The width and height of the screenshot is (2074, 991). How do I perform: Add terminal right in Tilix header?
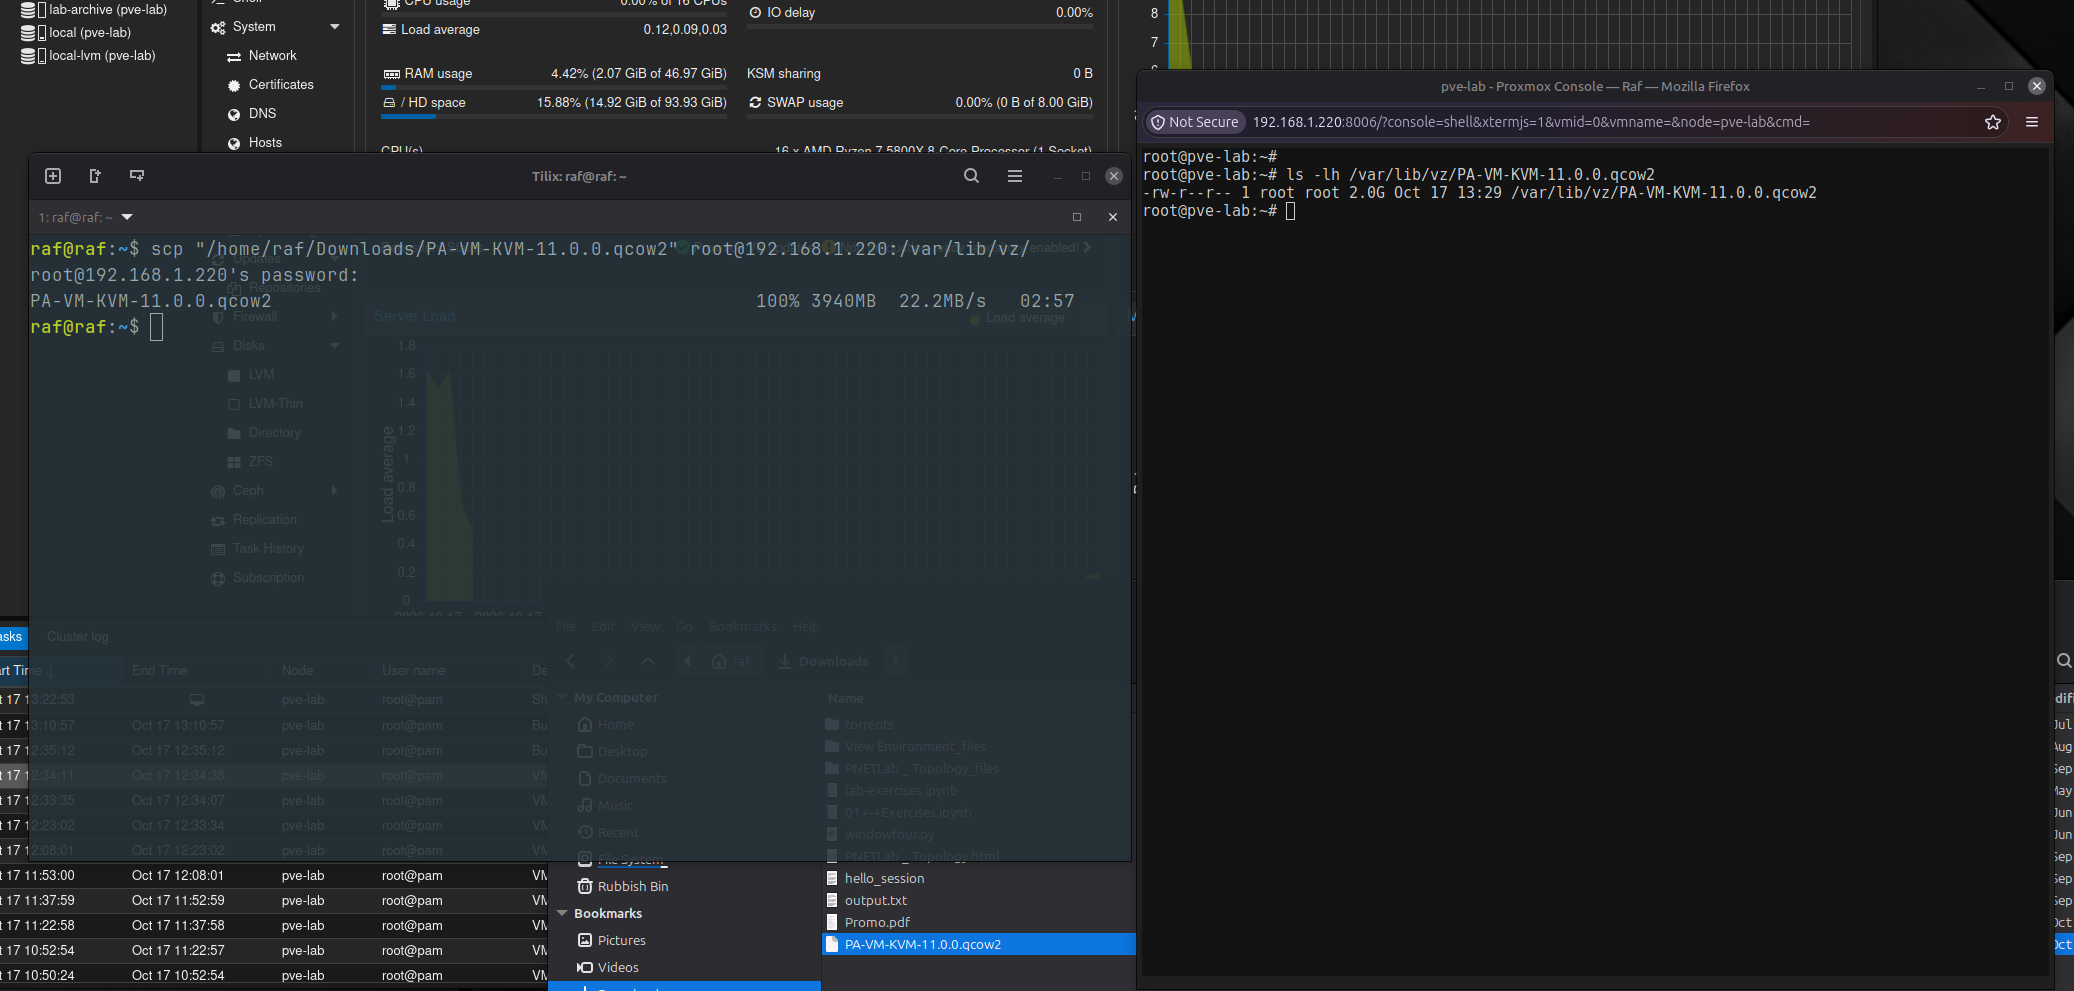pyautogui.click(x=95, y=176)
